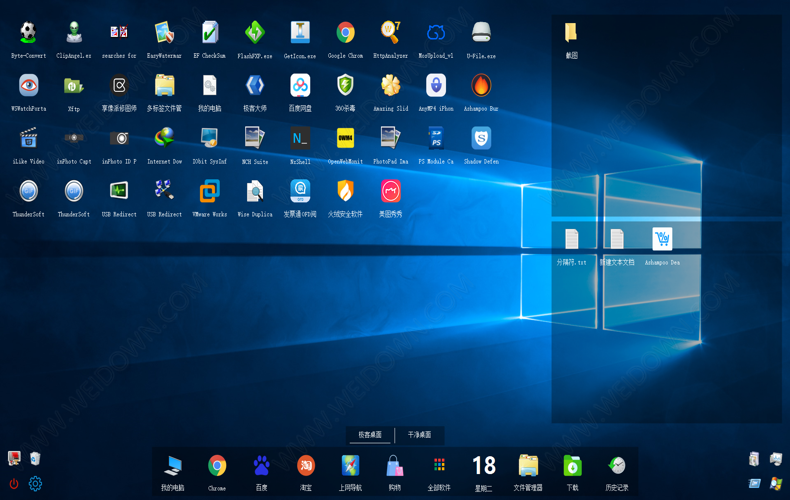Open 美图秀秀 pink icon

pyautogui.click(x=390, y=191)
